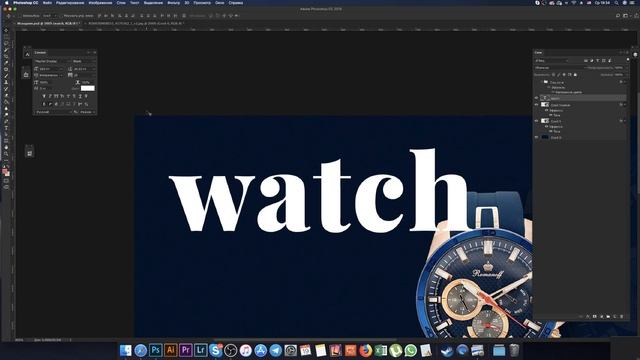
Task: Click the lock all layer icon
Action: (576, 75)
